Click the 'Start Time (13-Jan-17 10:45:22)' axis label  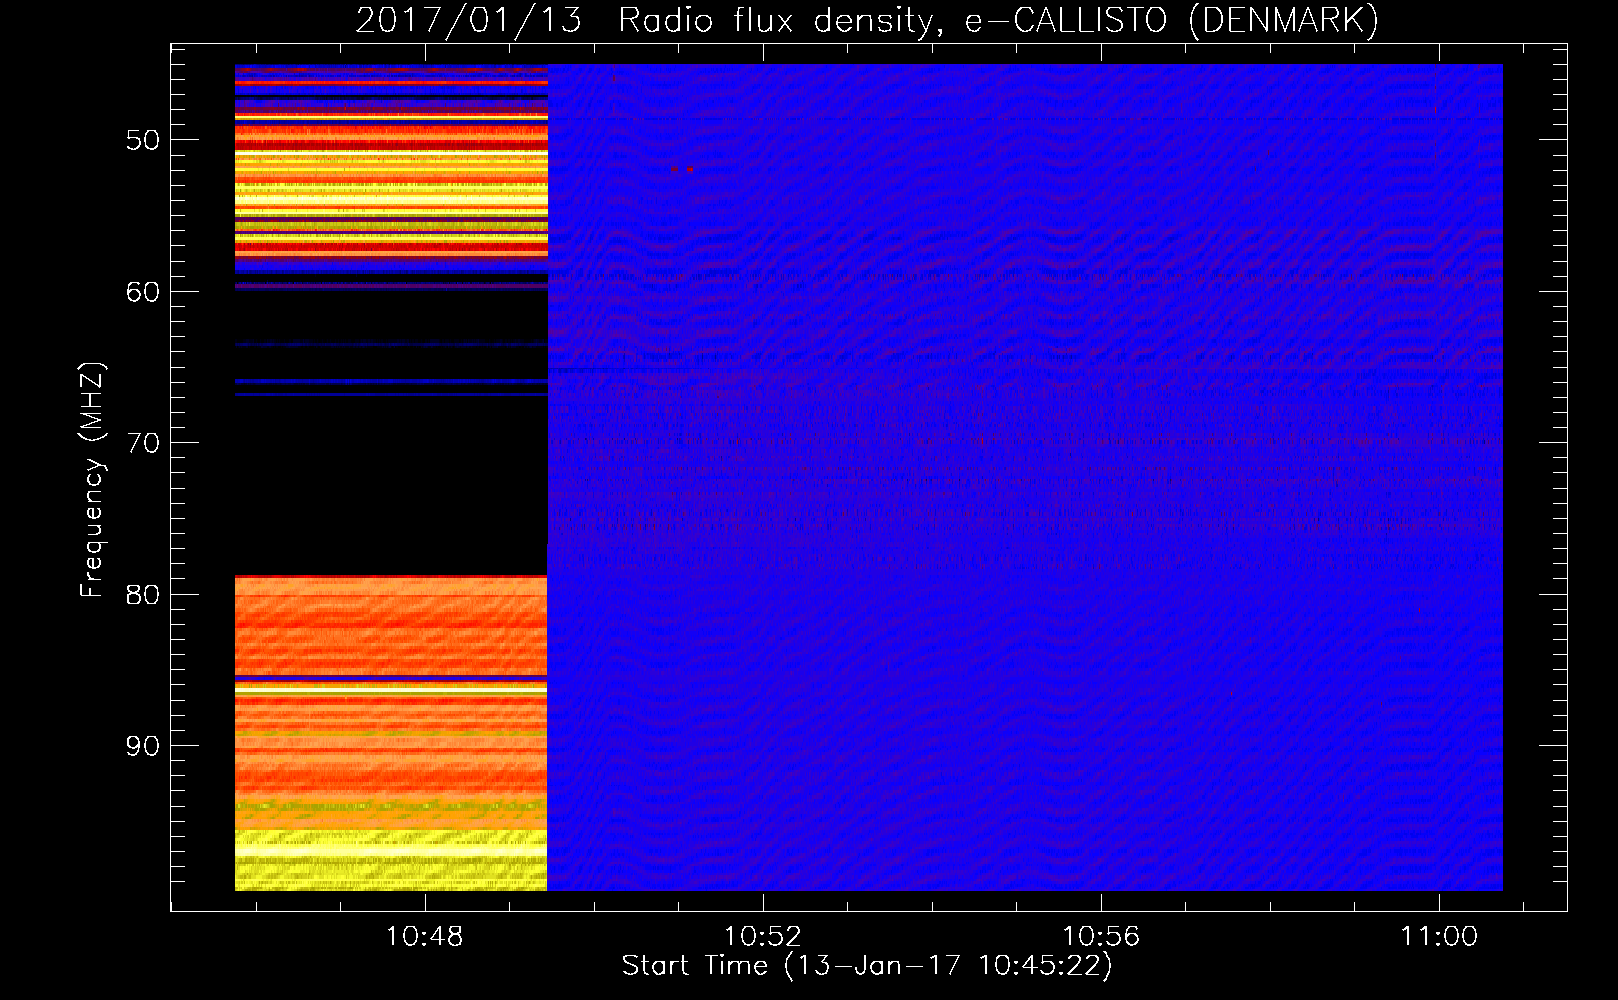tap(867, 965)
